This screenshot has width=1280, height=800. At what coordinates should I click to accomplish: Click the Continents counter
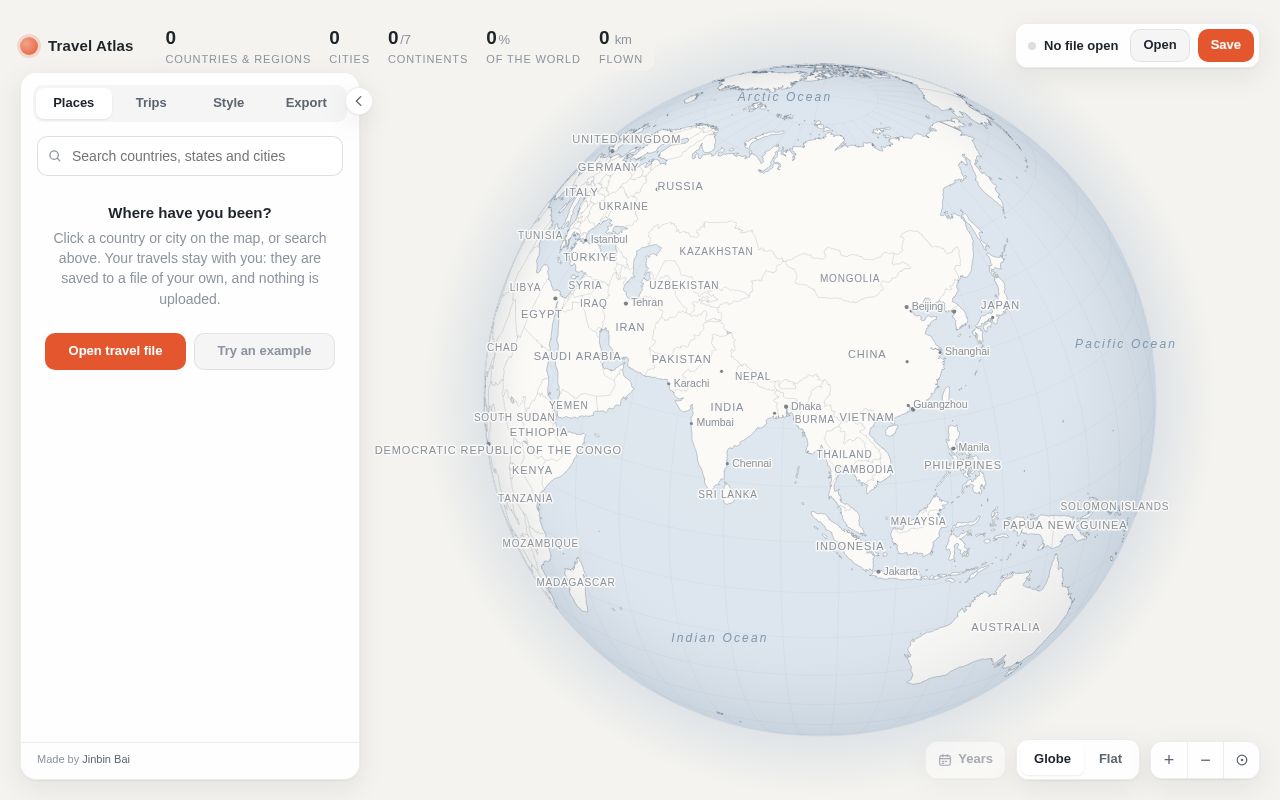click(428, 47)
